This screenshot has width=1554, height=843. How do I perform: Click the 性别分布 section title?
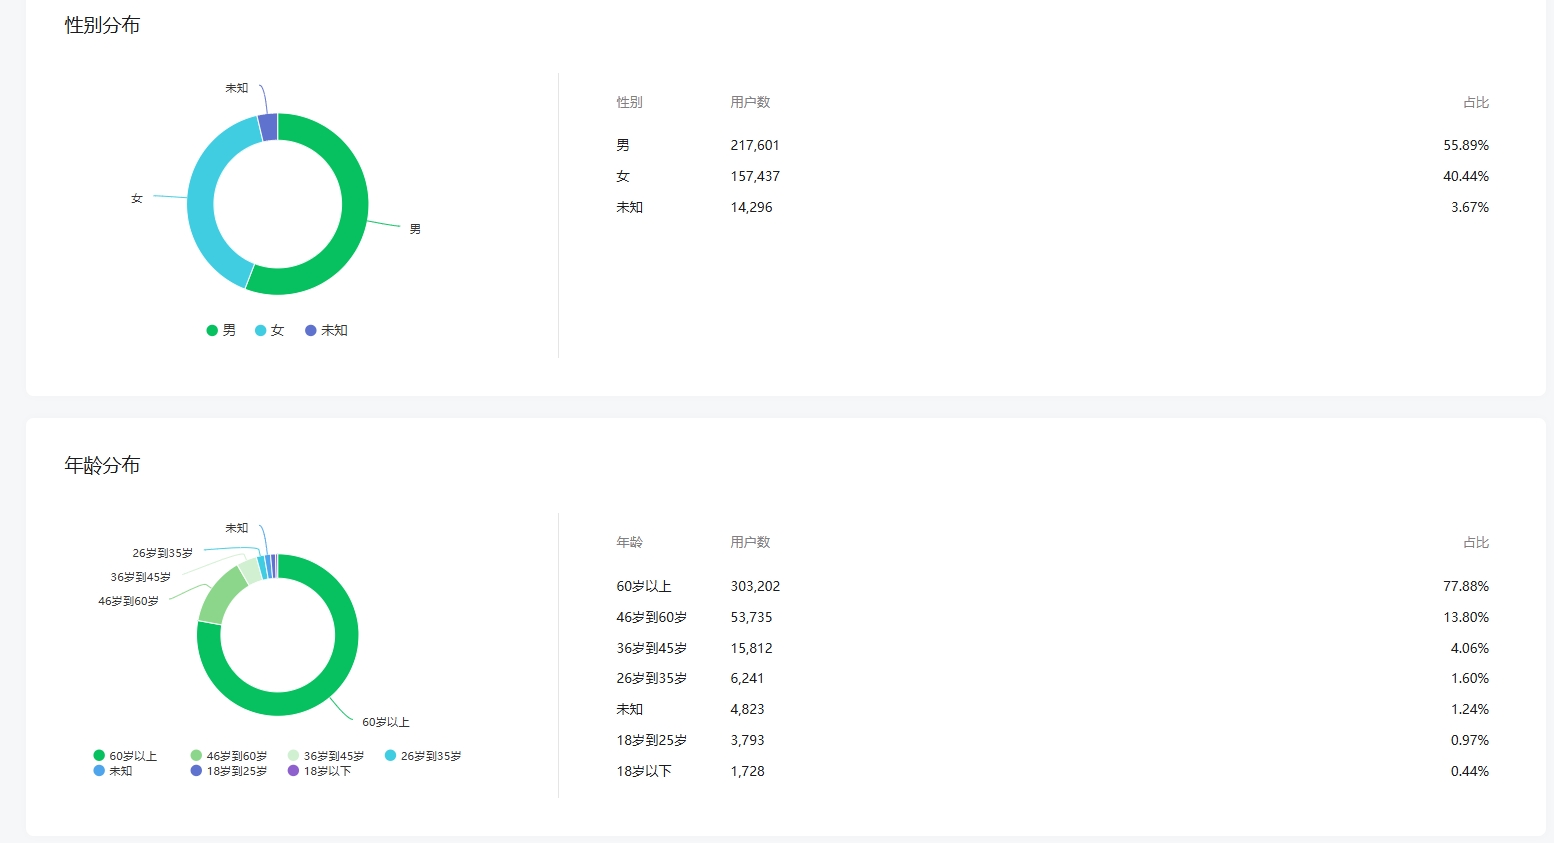[x=102, y=25]
